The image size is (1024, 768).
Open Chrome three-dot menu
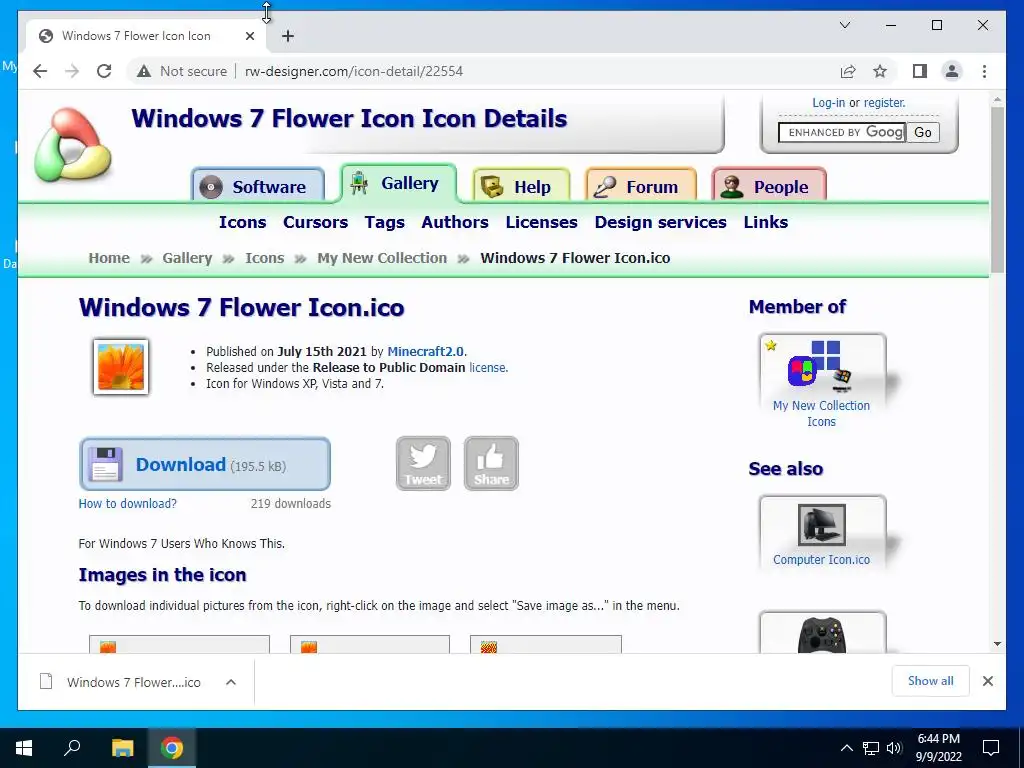(x=984, y=71)
